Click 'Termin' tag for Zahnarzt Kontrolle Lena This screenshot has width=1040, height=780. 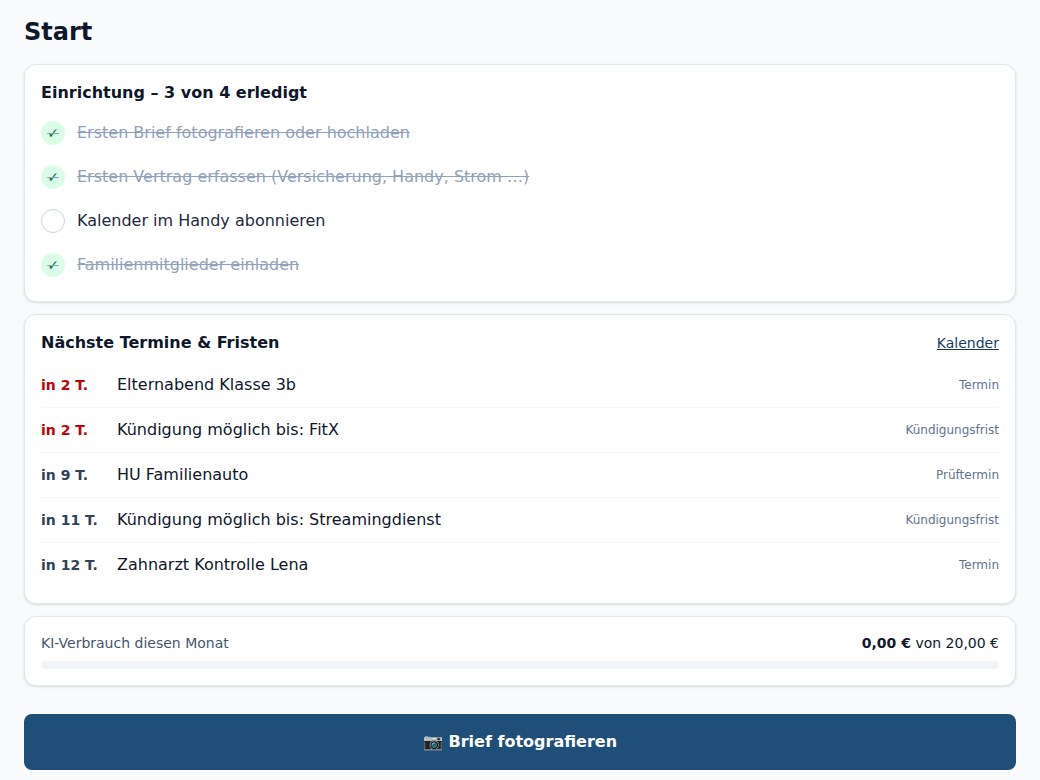[978, 565]
